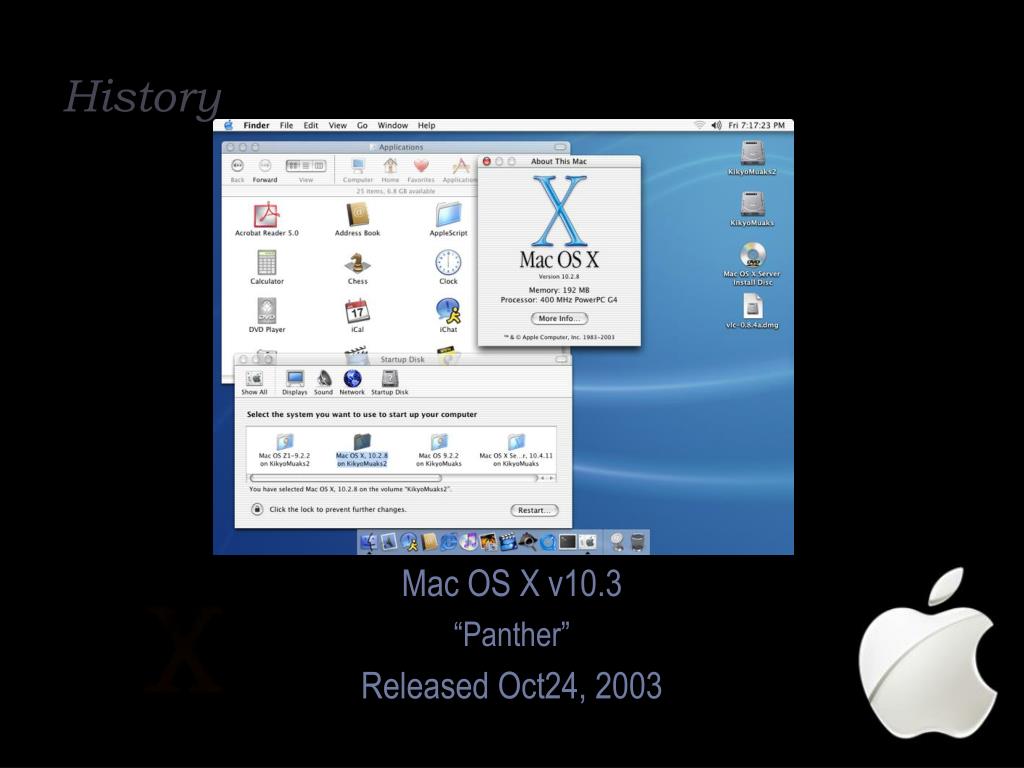Launch iMovie from the Dock
1024x768 pixels.
click(x=508, y=541)
